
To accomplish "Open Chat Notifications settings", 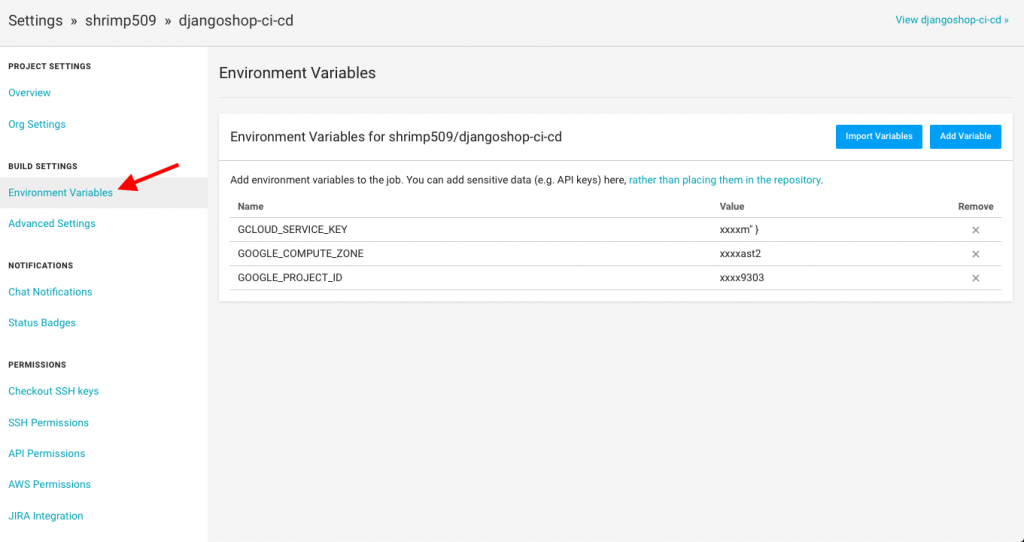I will [50, 292].
